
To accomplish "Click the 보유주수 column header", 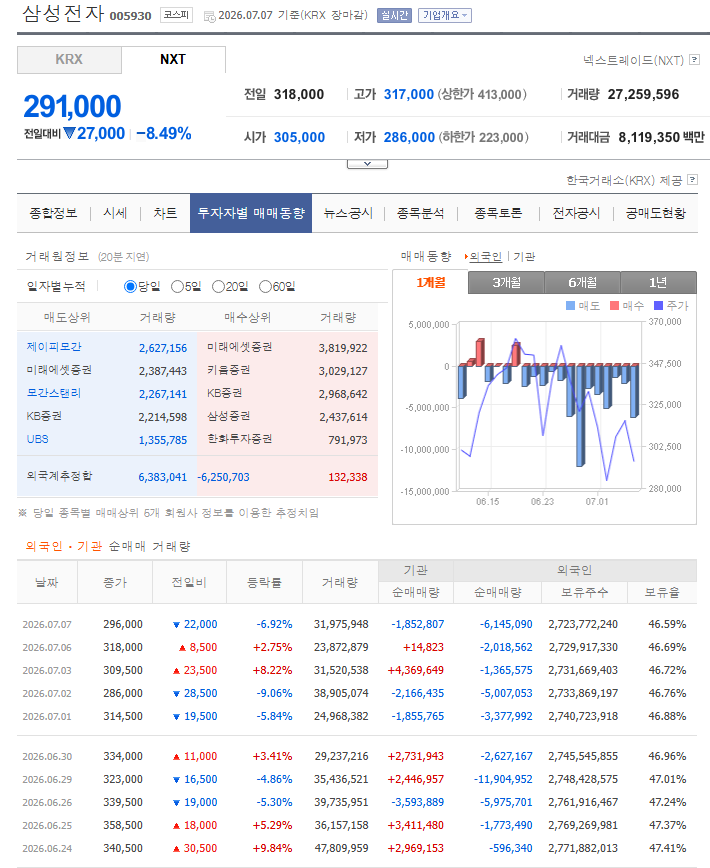I will [x=584, y=592].
